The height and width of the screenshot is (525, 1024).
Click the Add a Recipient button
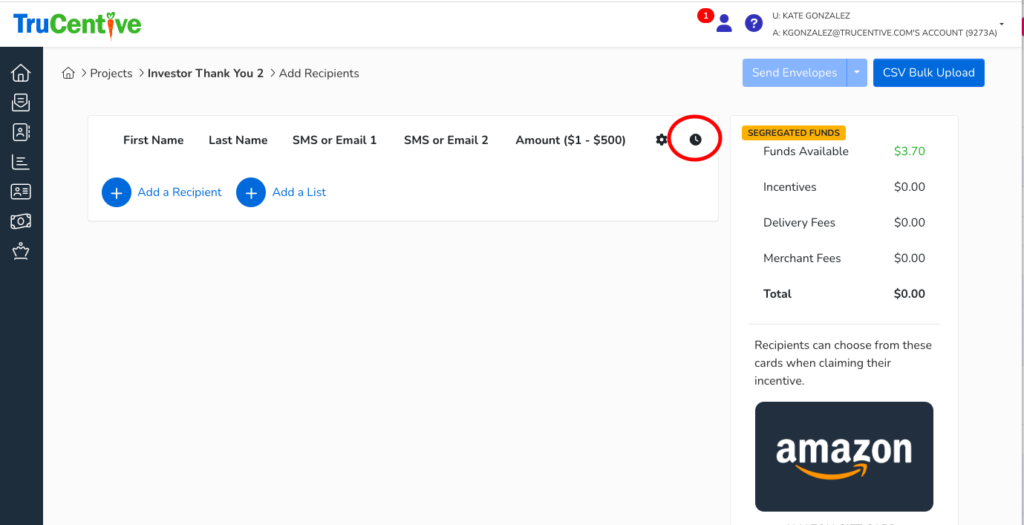(x=162, y=192)
